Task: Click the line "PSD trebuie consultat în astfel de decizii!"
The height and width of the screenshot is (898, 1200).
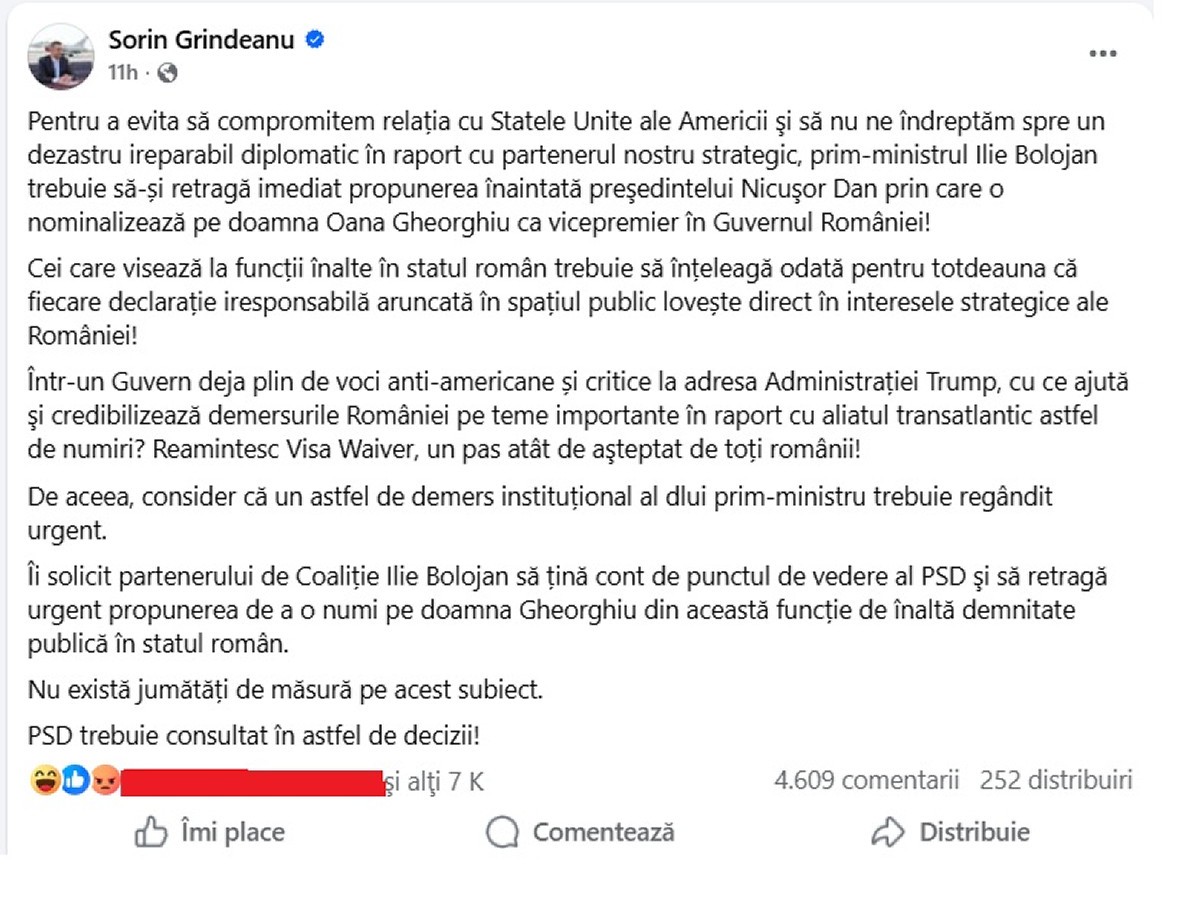Action: [x=255, y=737]
